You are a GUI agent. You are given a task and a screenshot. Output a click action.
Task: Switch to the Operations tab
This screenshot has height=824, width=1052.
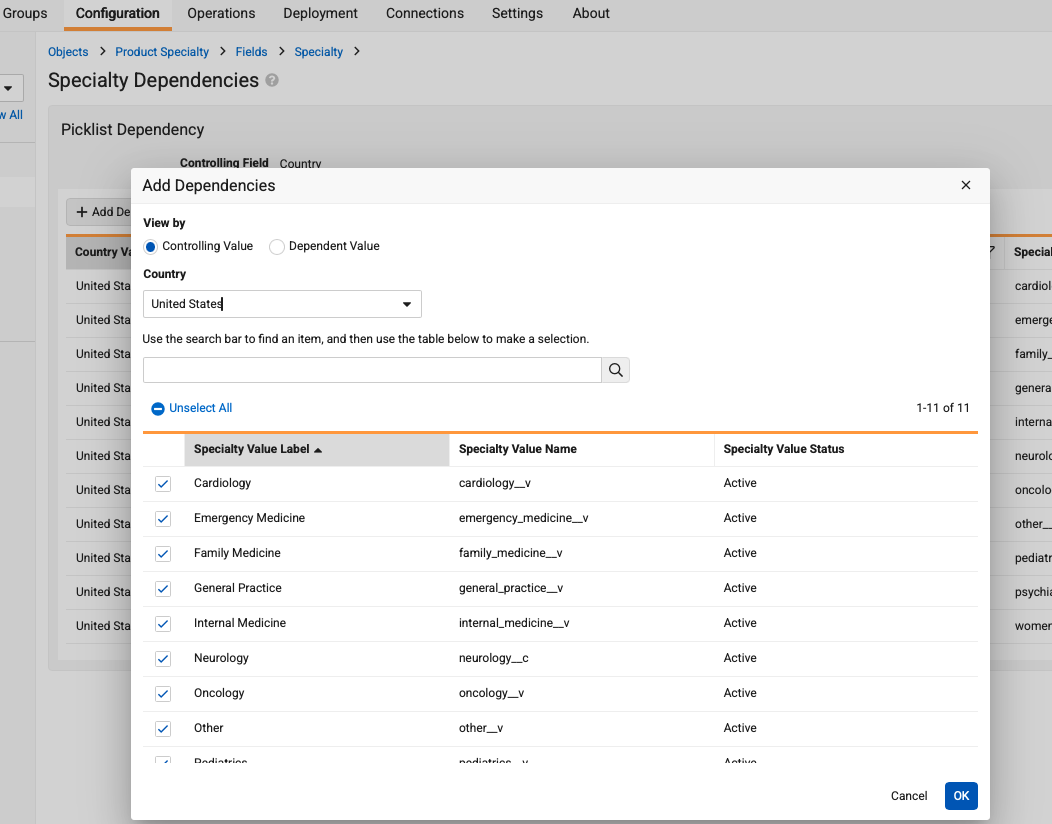tap(221, 13)
